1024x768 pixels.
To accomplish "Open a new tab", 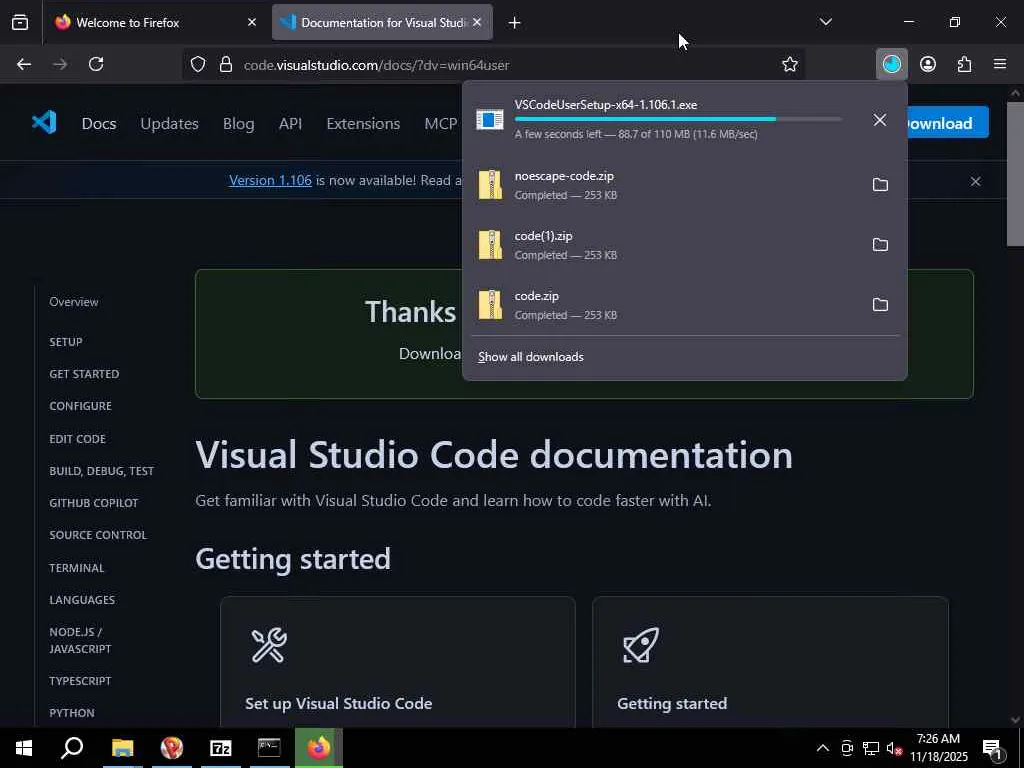I will pos(515,23).
